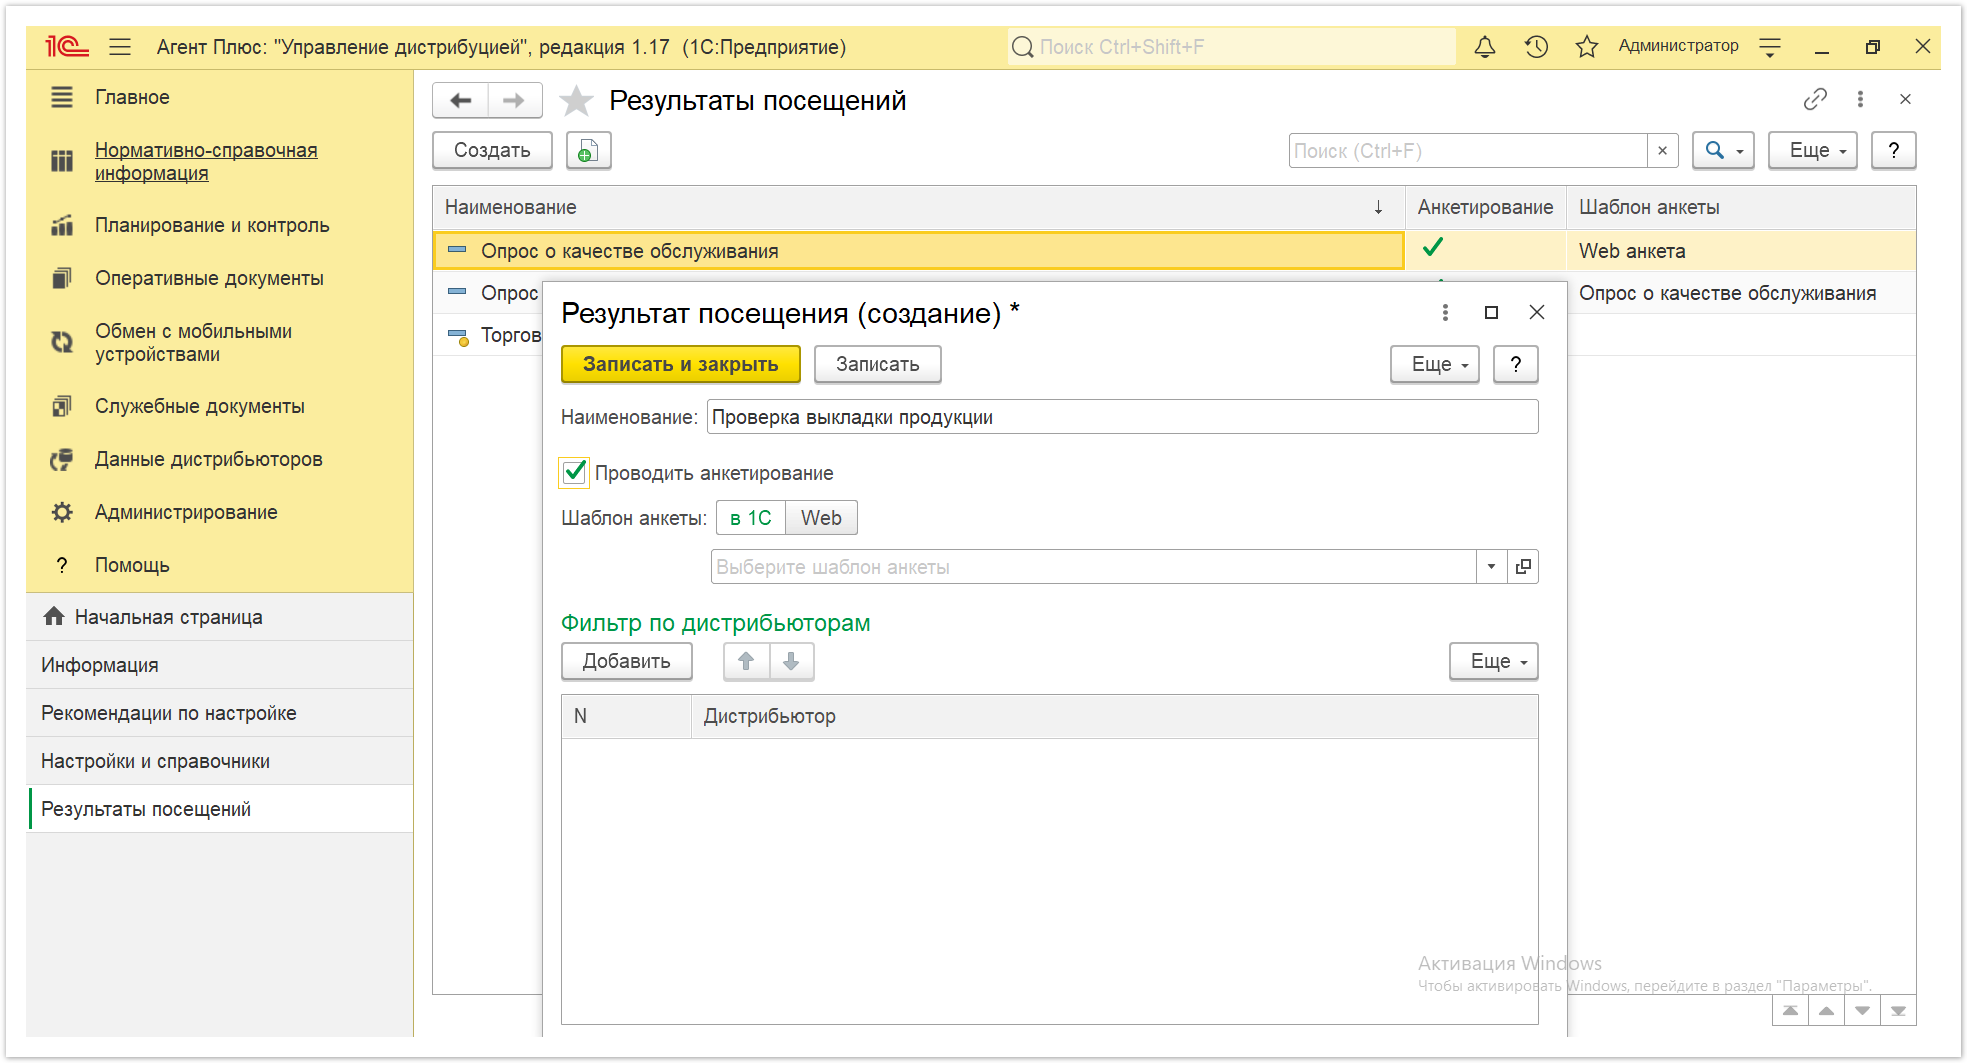Expand the template selection dropdown arrow
Image resolution: width=1967 pixels, height=1063 pixels.
(1491, 567)
